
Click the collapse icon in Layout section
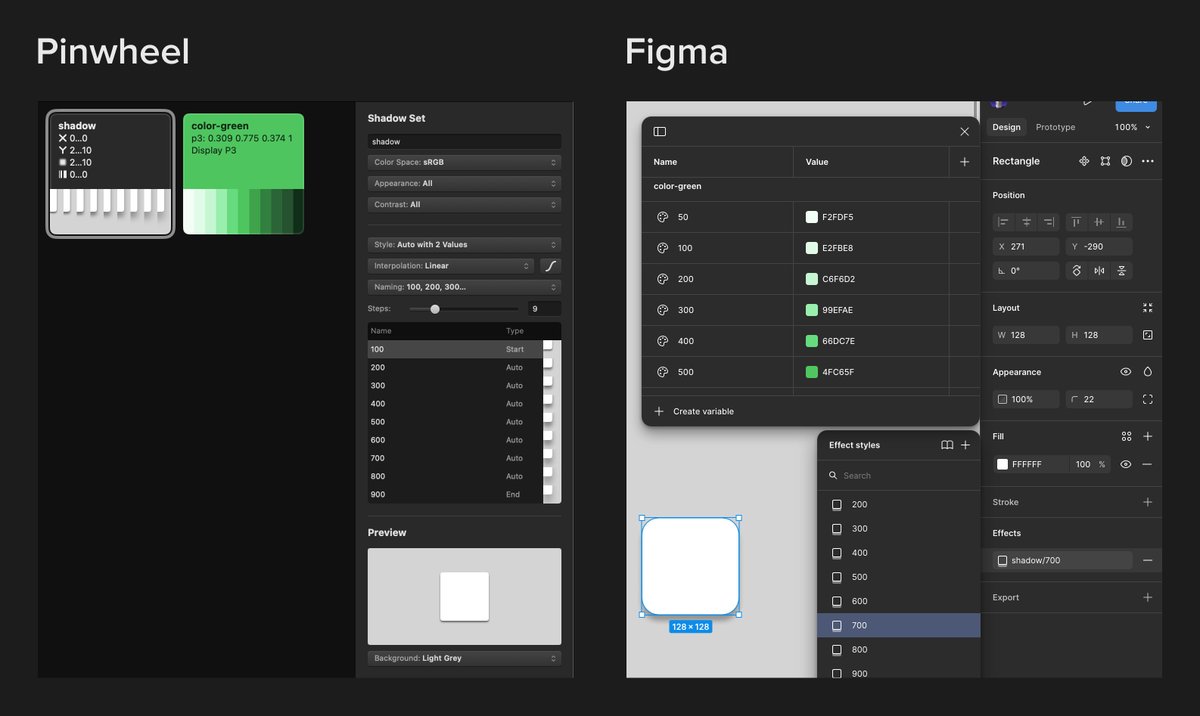(x=1147, y=308)
